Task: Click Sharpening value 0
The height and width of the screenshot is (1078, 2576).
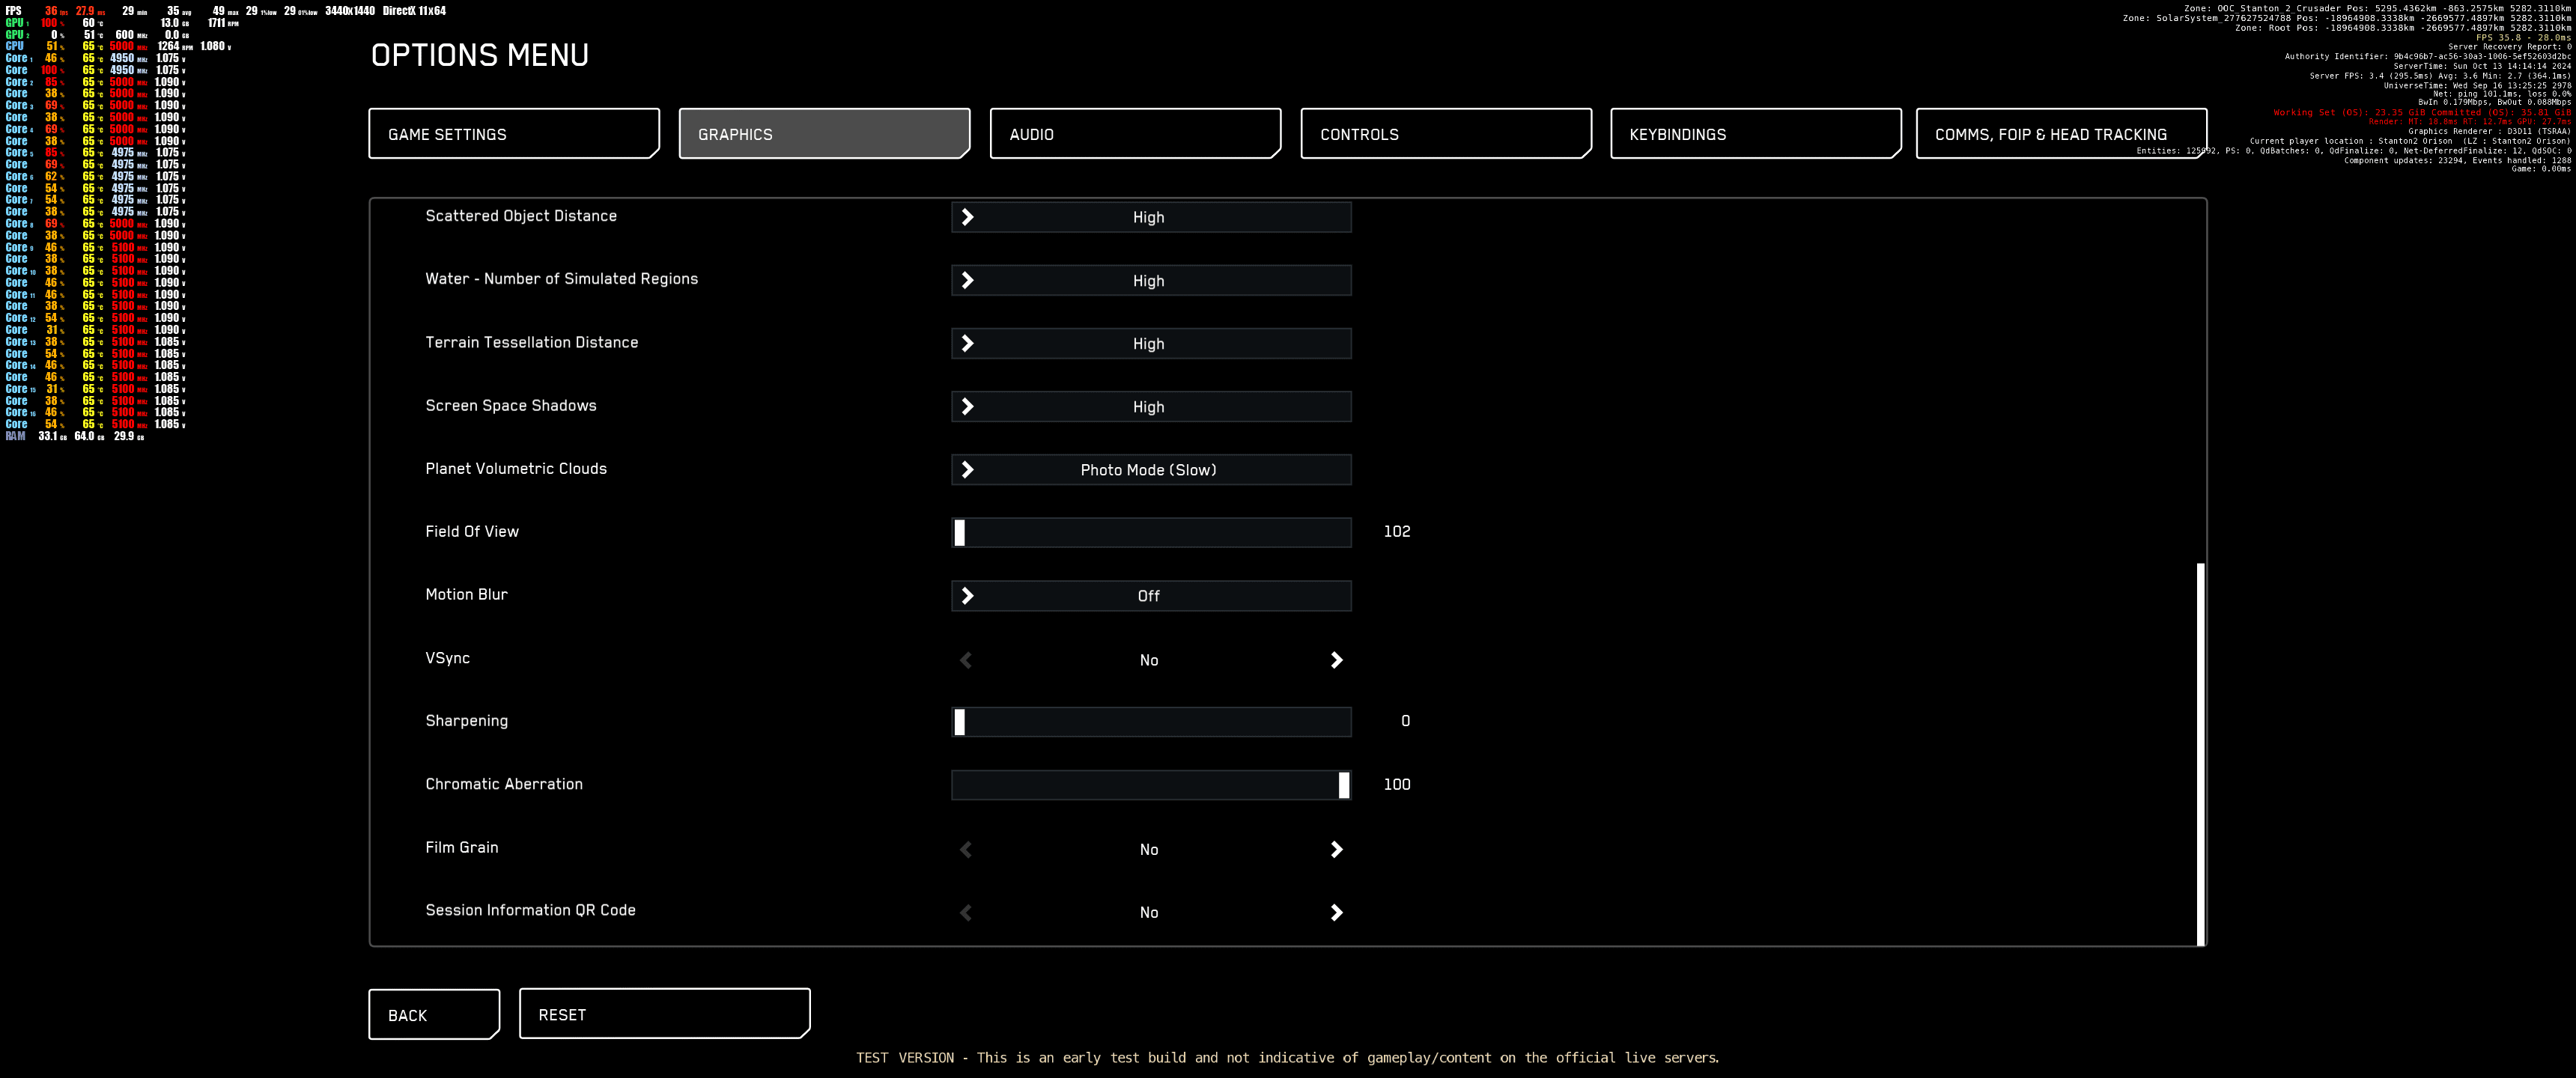Action: click(1405, 721)
